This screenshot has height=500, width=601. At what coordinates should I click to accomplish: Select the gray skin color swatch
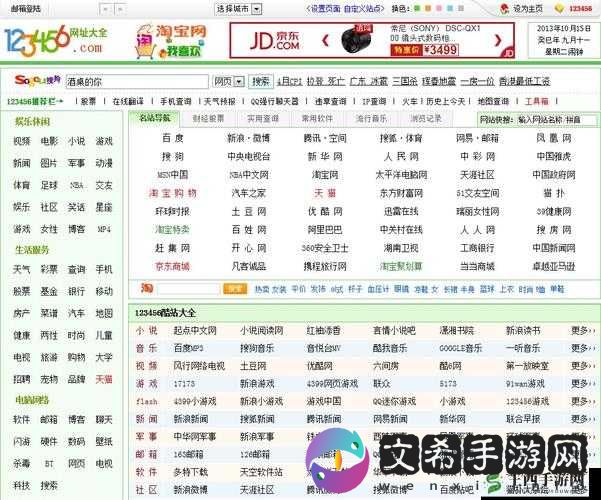tap(461, 8)
